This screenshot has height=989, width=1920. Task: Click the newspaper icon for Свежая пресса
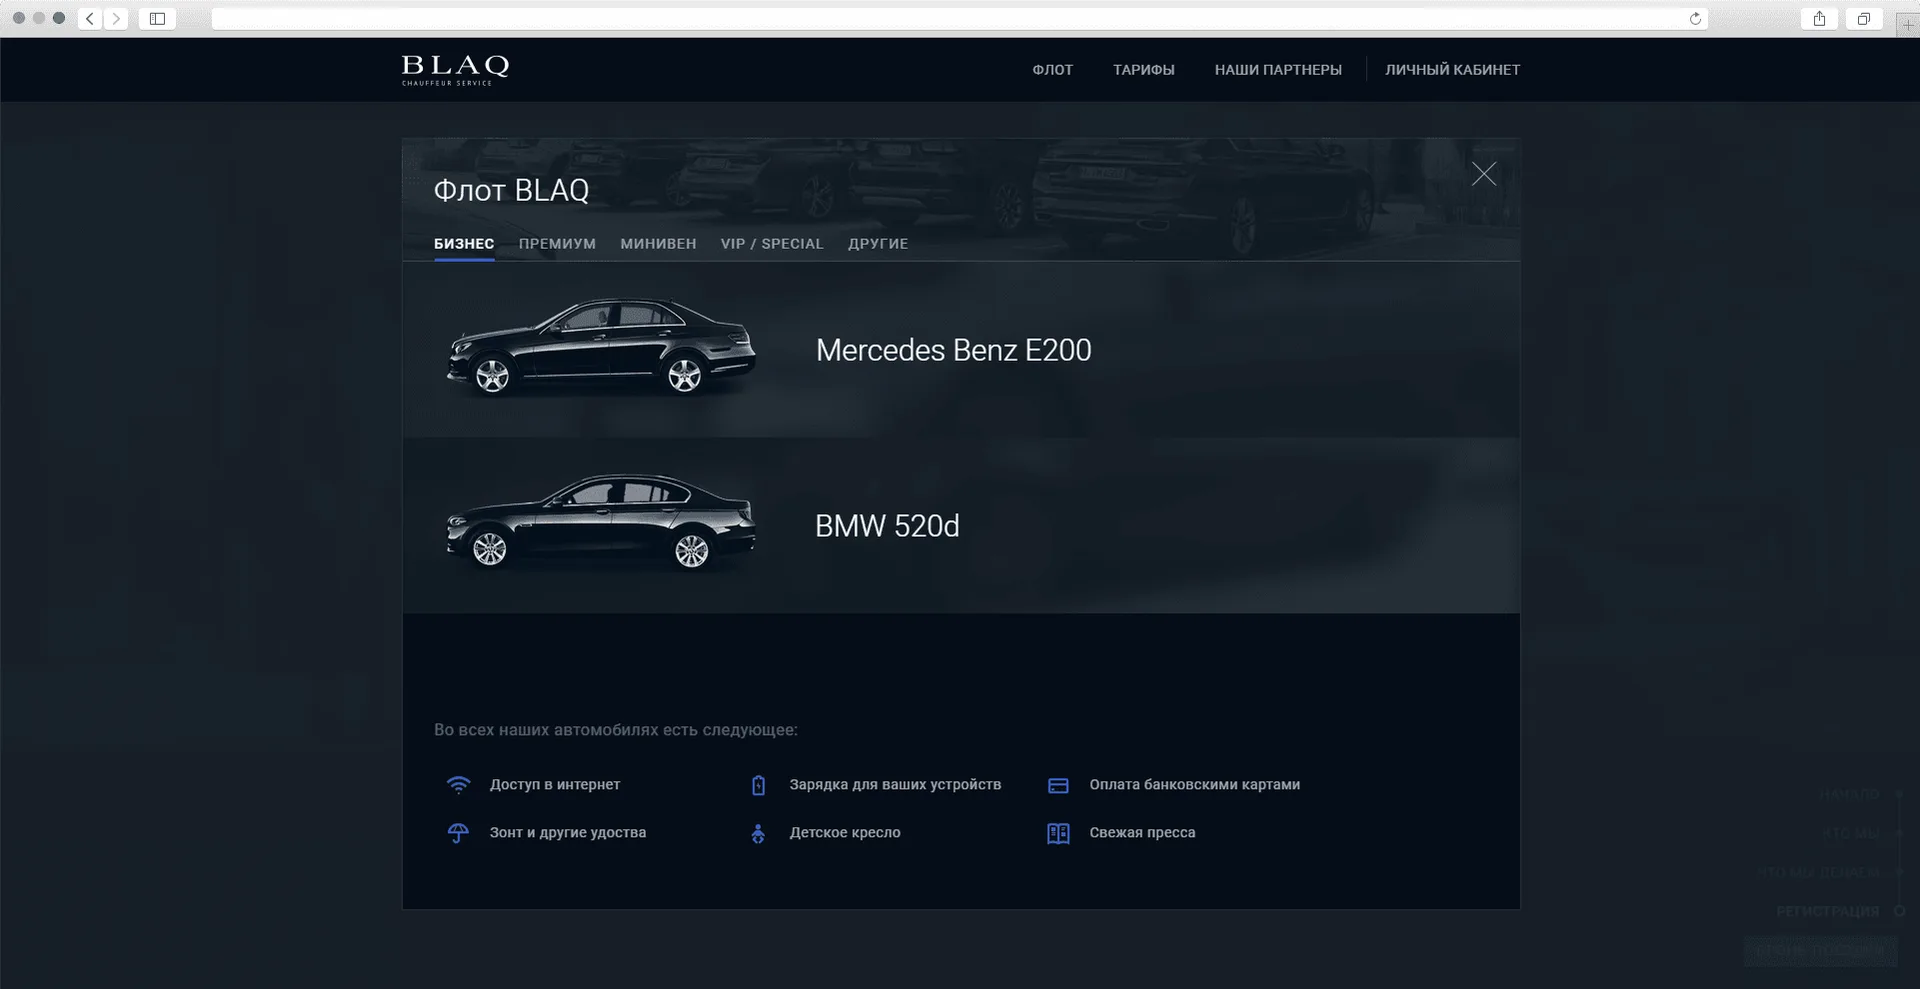tap(1058, 833)
